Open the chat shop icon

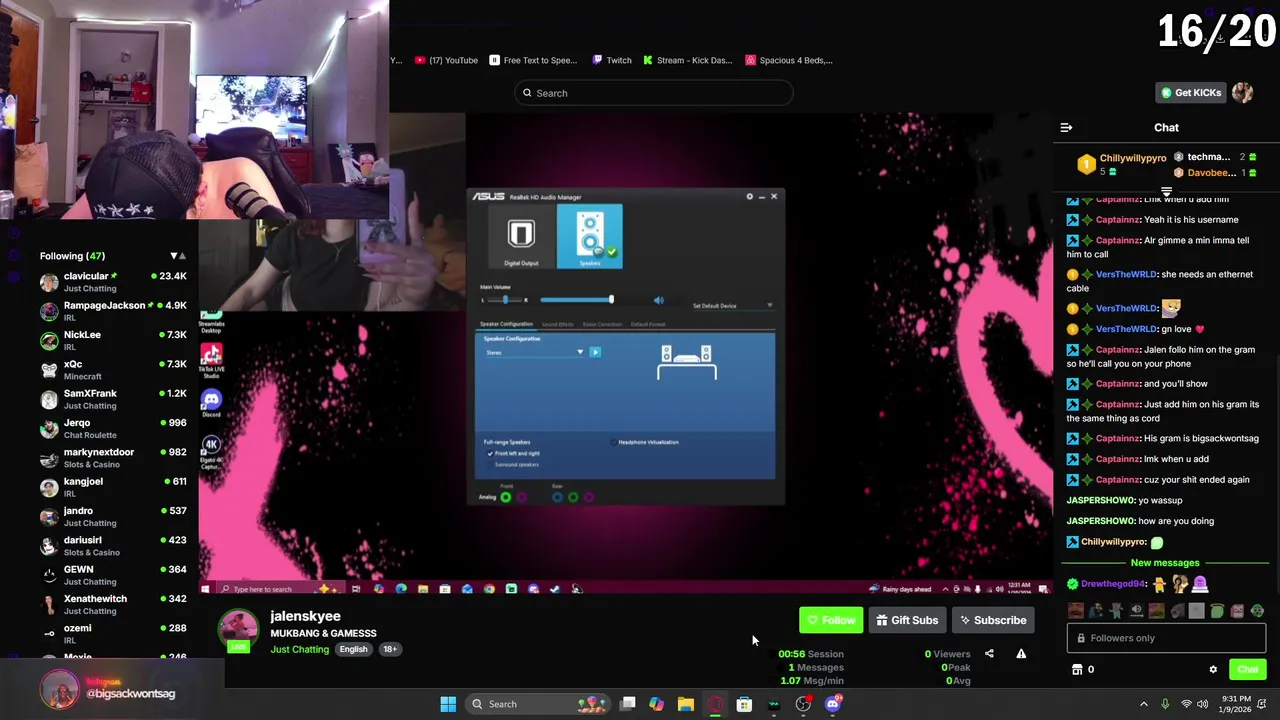pos(1077,670)
